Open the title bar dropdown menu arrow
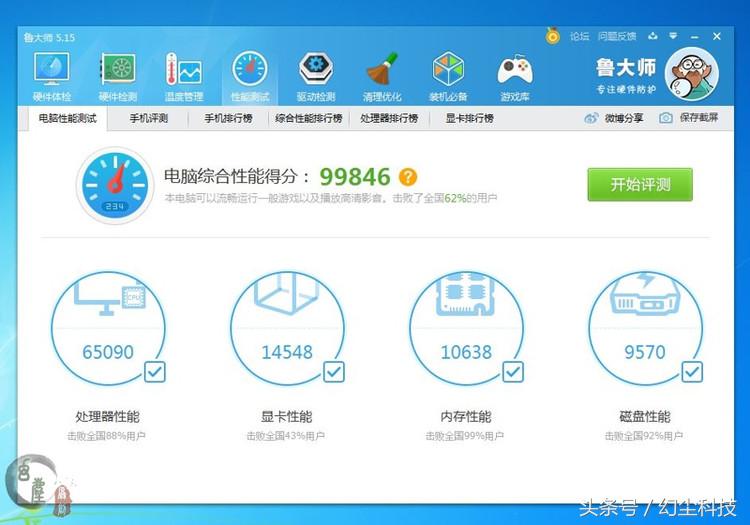 673,36
